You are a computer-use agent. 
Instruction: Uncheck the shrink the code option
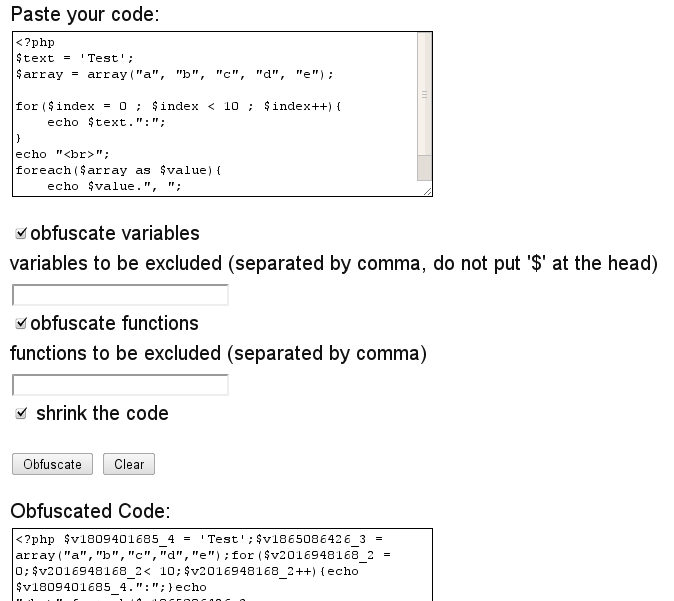[21, 413]
